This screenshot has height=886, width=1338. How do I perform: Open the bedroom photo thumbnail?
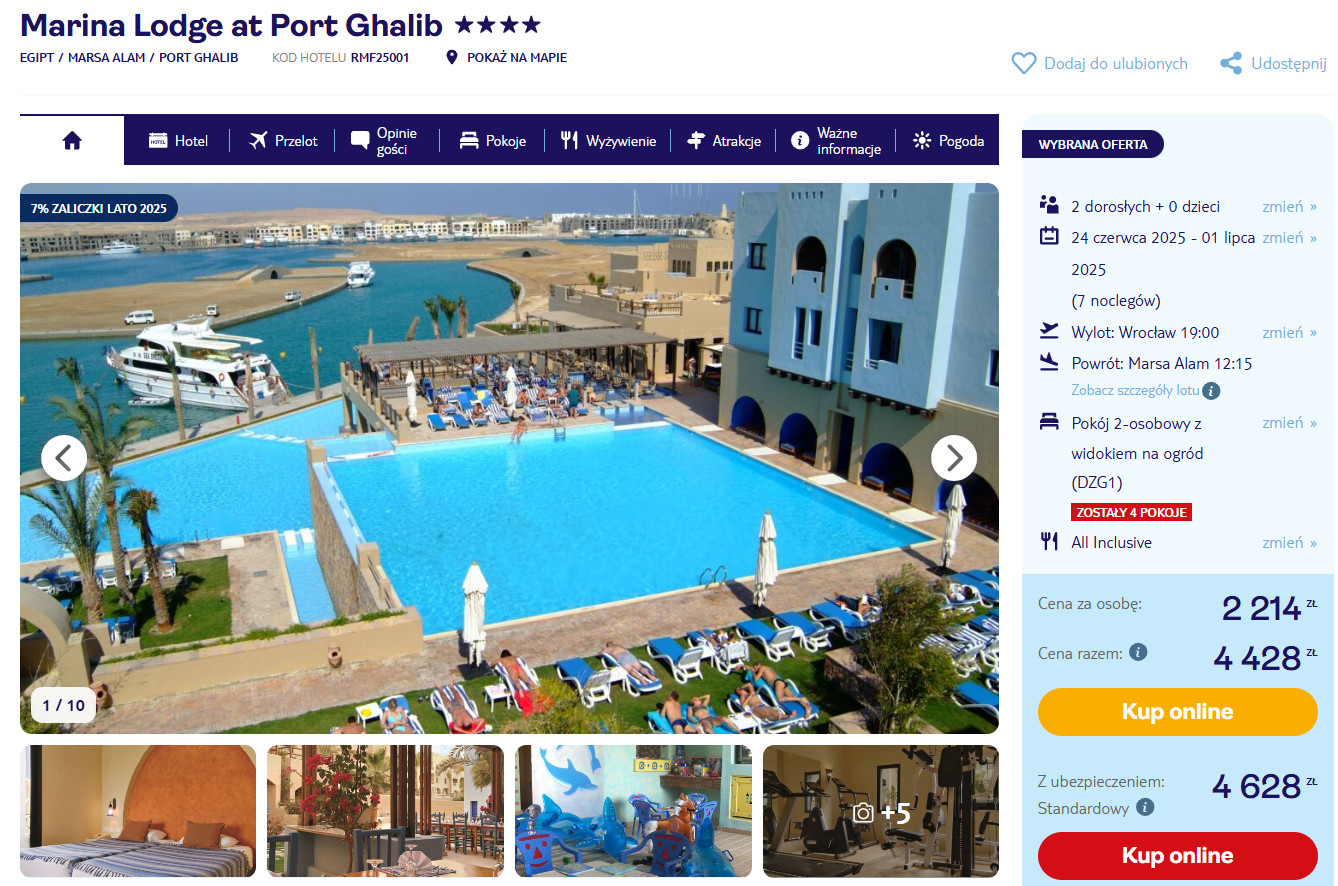[x=138, y=811]
